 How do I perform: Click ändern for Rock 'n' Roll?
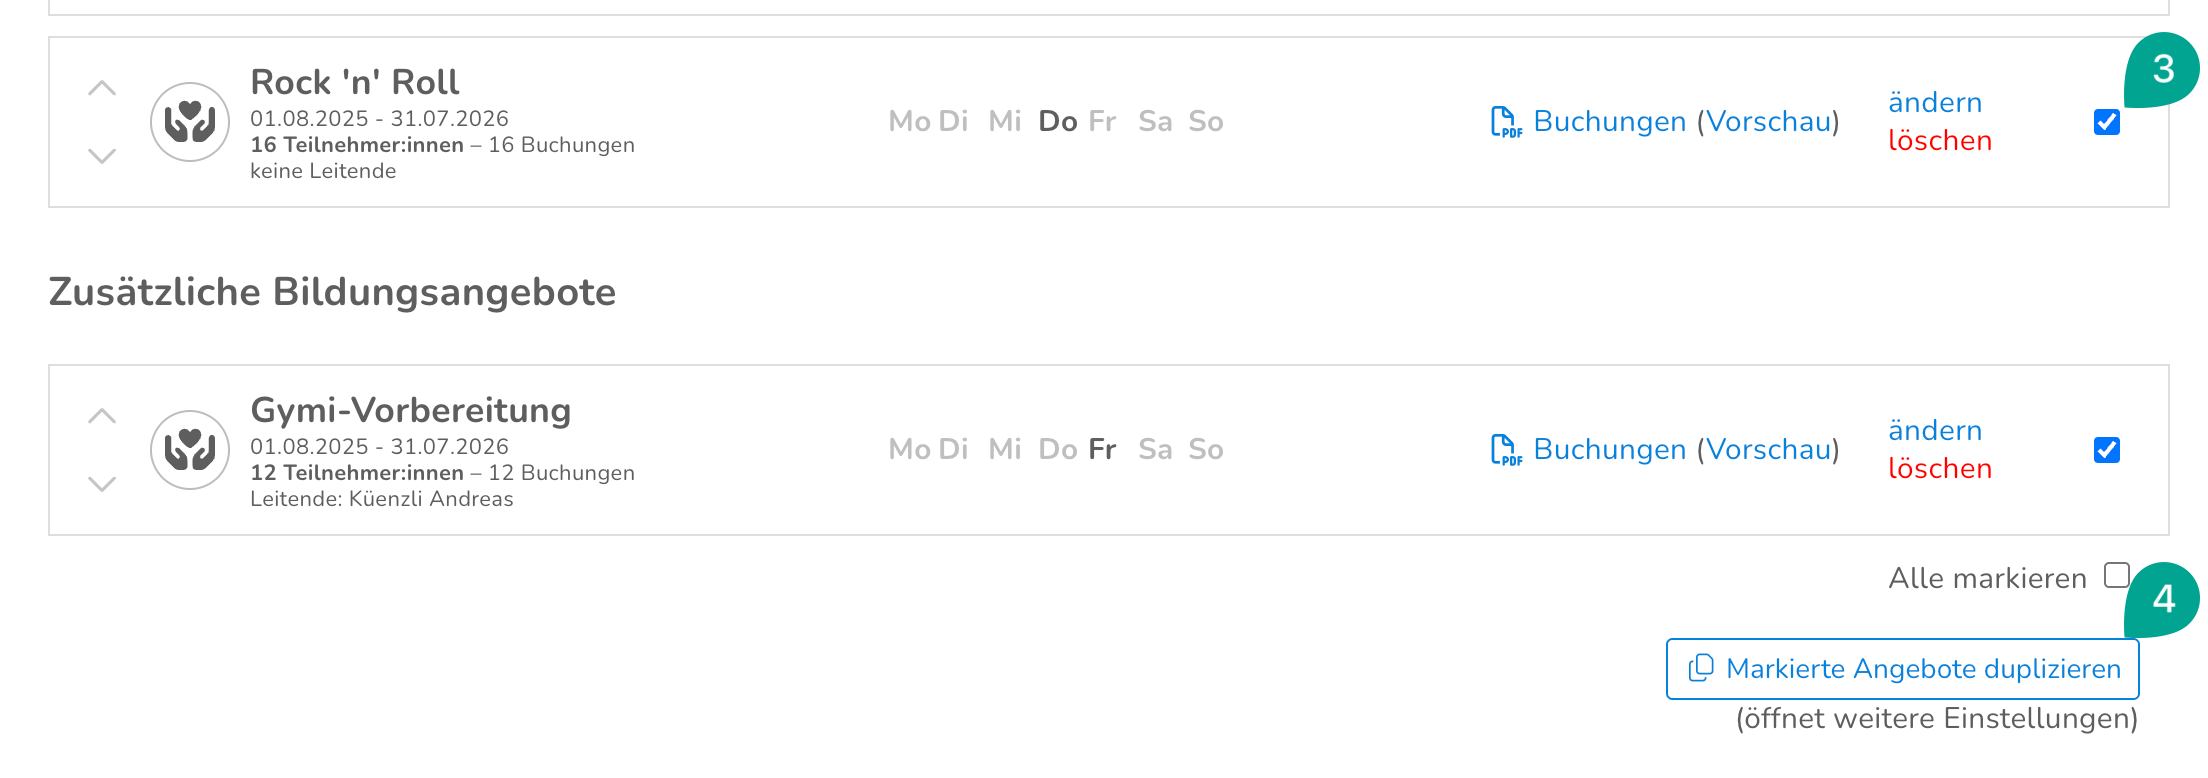1935,102
